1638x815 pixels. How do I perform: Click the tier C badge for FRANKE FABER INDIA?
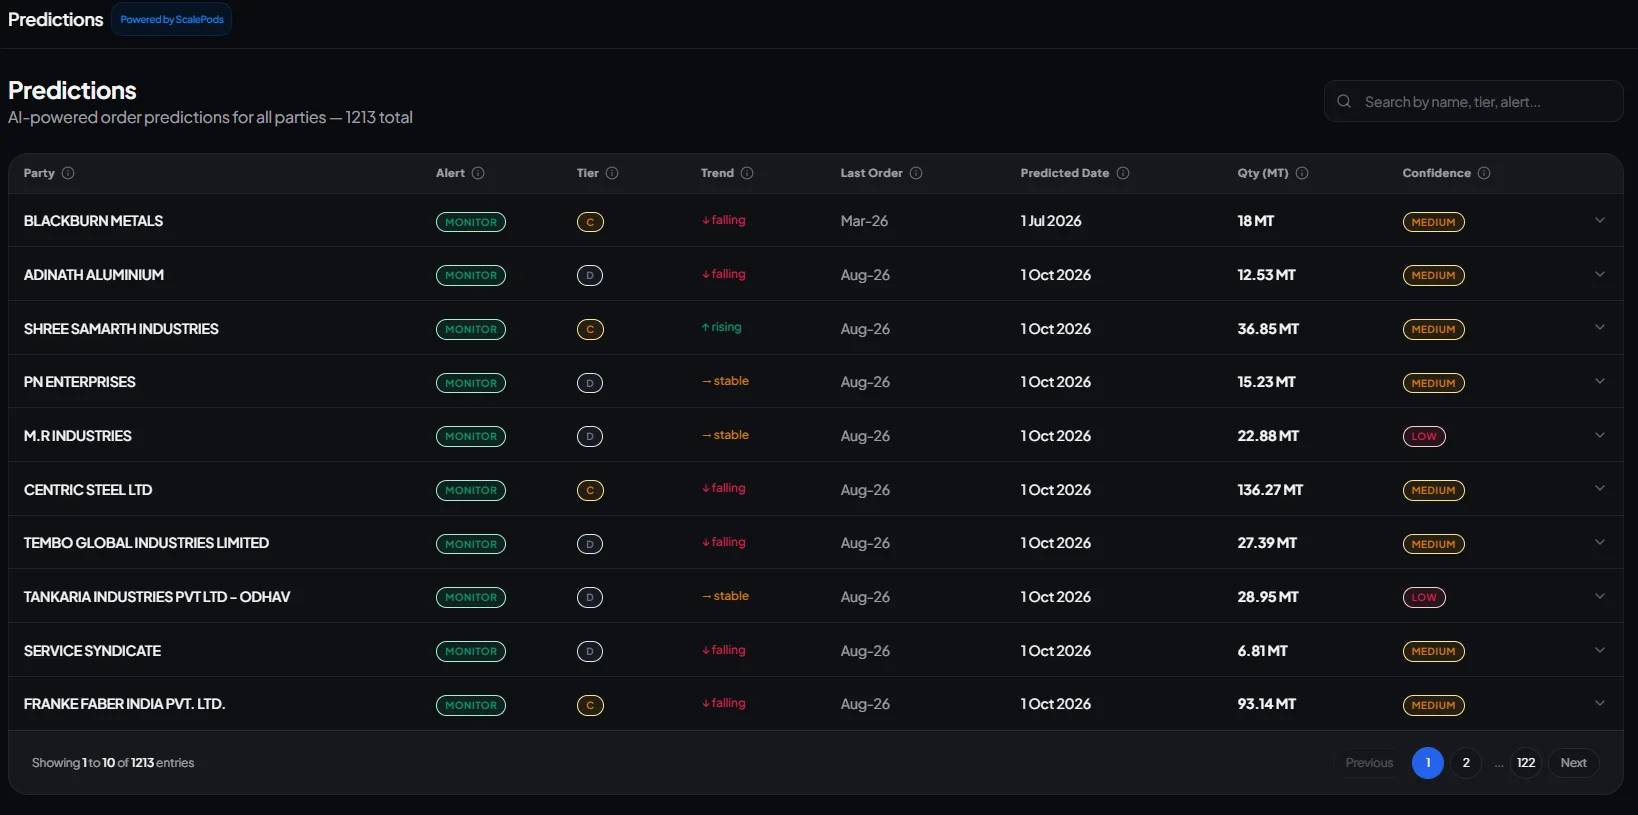coord(590,705)
